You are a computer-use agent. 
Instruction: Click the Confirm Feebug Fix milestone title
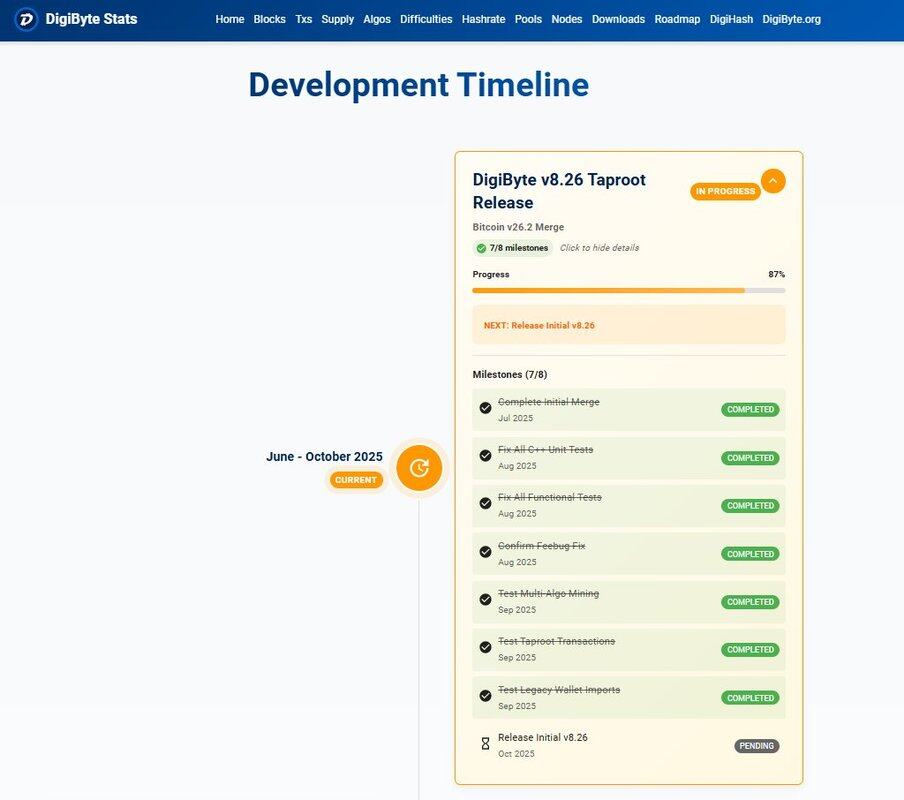pyautogui.click(x=542, y=546)
